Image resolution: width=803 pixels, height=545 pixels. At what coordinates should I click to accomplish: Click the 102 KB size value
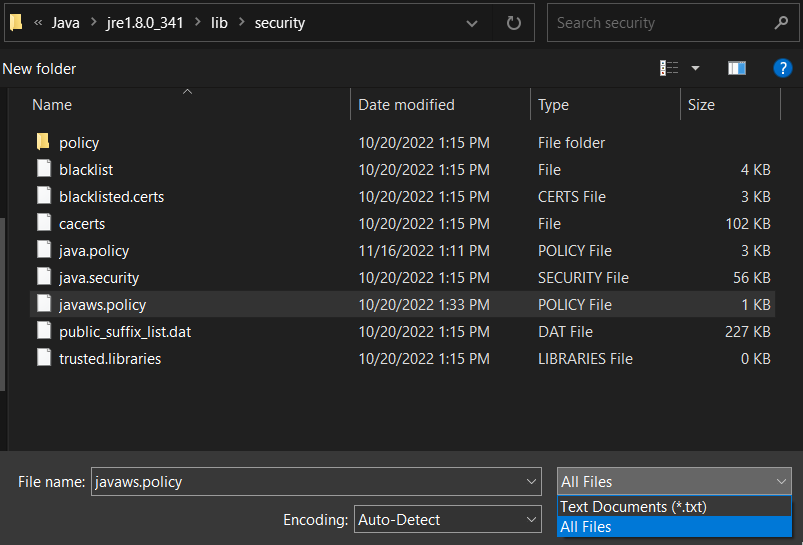(748, 224)
